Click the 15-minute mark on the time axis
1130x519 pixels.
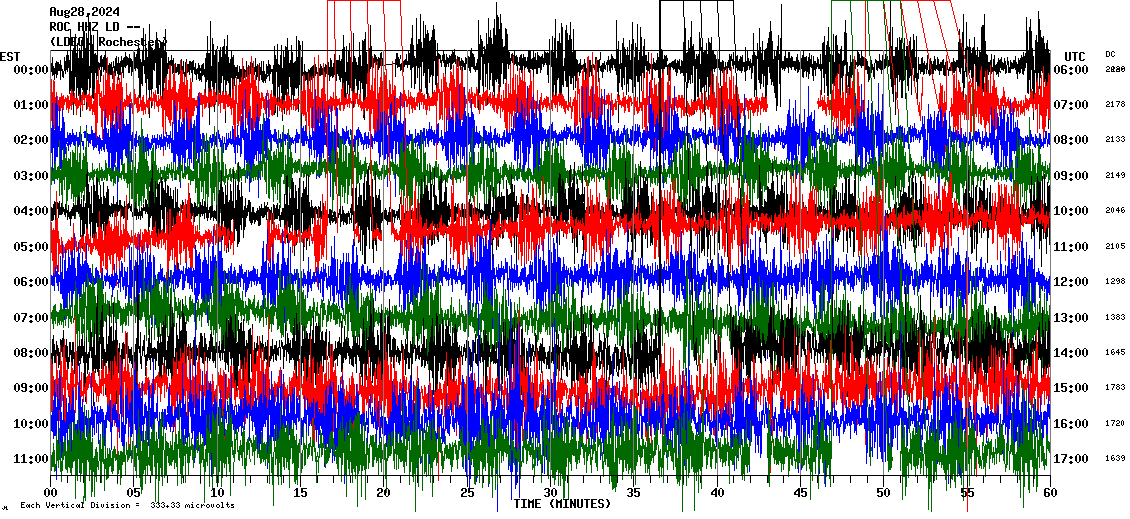[x=301, y=493]
